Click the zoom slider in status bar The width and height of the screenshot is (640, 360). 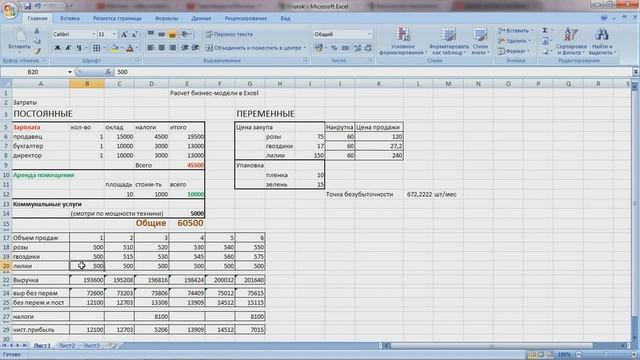tap(606, 355)
